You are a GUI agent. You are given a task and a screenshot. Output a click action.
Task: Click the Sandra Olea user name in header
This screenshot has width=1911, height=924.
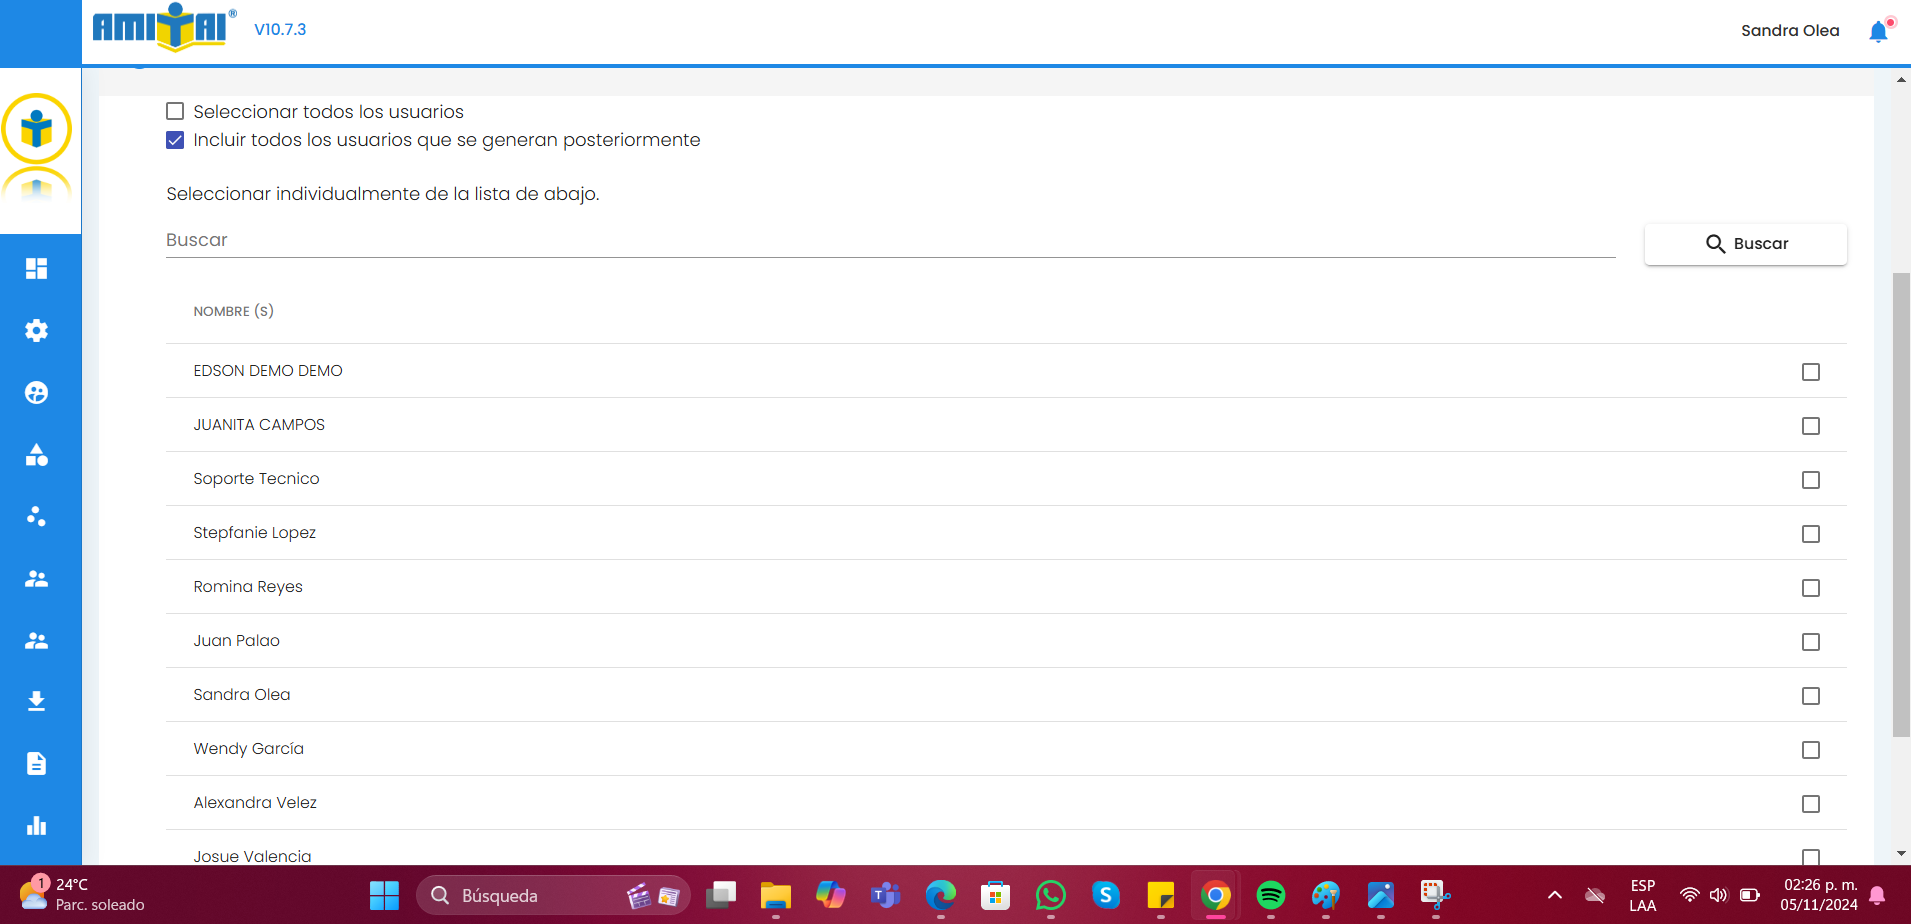(1789, 31)
